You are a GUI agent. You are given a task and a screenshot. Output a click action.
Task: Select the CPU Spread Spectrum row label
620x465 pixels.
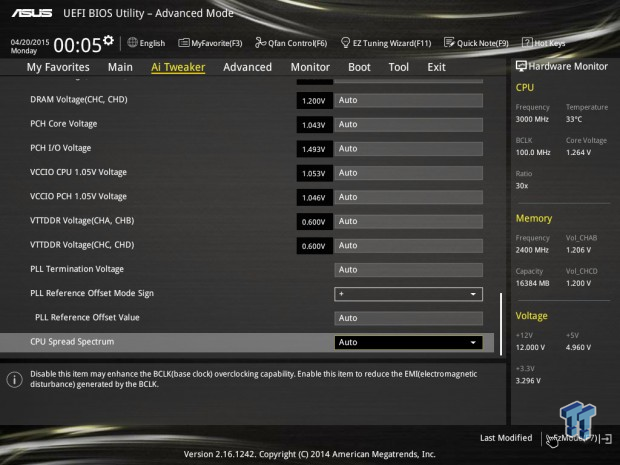pyautogui.click(x=72, y=342)
